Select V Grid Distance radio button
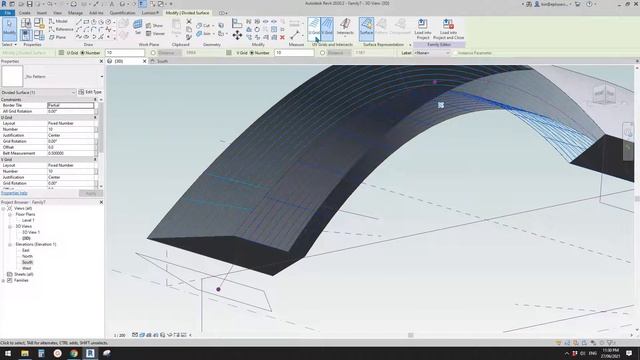This screenshot has height=360, width=640. pyautogui.click(x=322, y=53)
